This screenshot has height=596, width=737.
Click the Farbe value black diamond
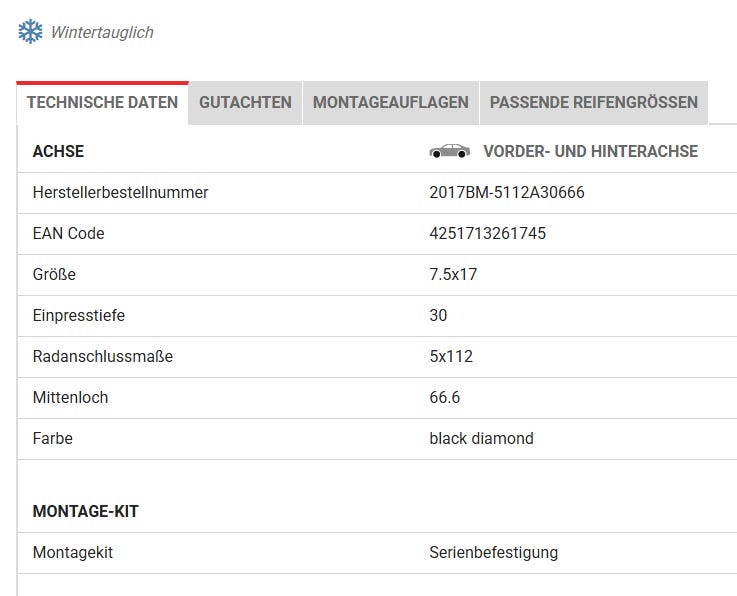click(481, 438)
